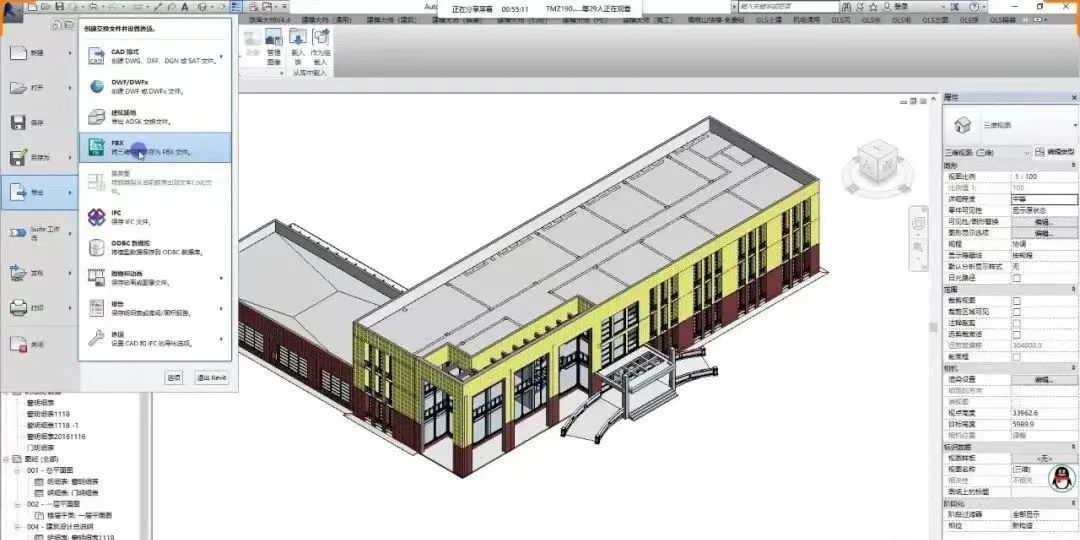
Task: Click the DWF/DWFx globe icon
Action: click(97, 87)
